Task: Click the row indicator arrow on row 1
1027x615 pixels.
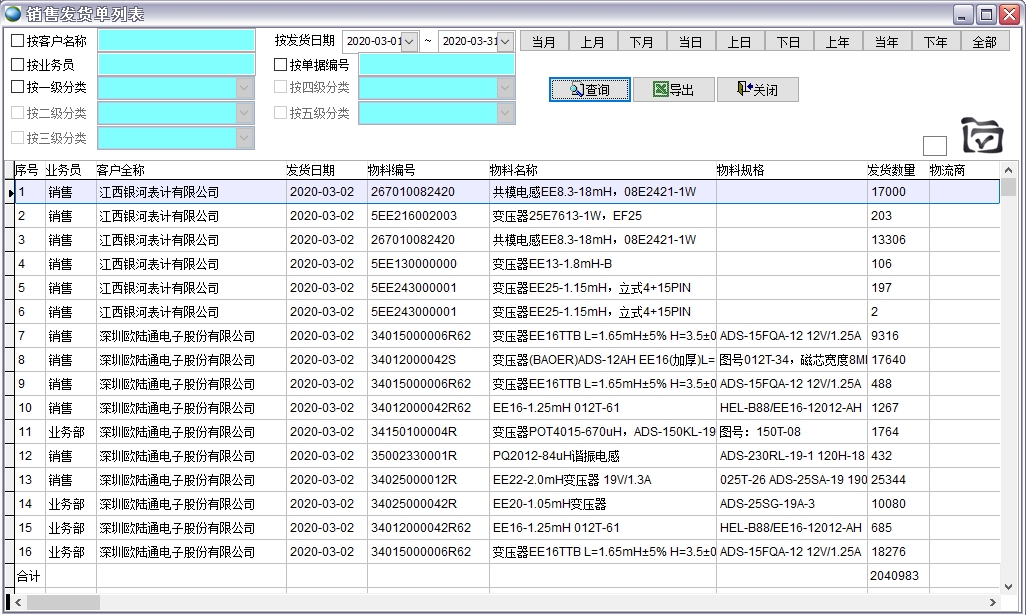Action: pyautogui.click(x=10, y=192)
